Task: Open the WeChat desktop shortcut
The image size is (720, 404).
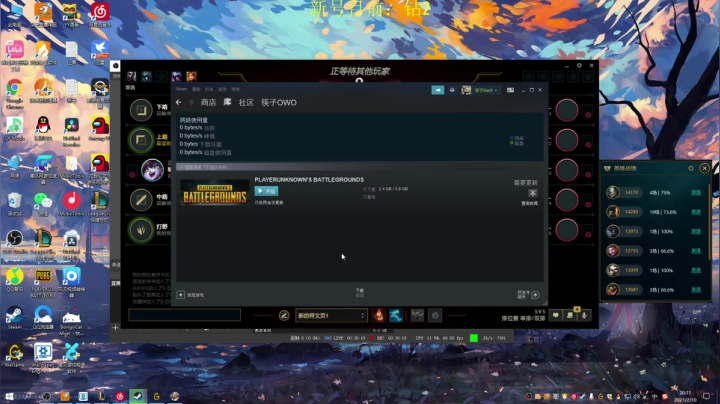Action: pyautogui.click(x=43, y=204)
